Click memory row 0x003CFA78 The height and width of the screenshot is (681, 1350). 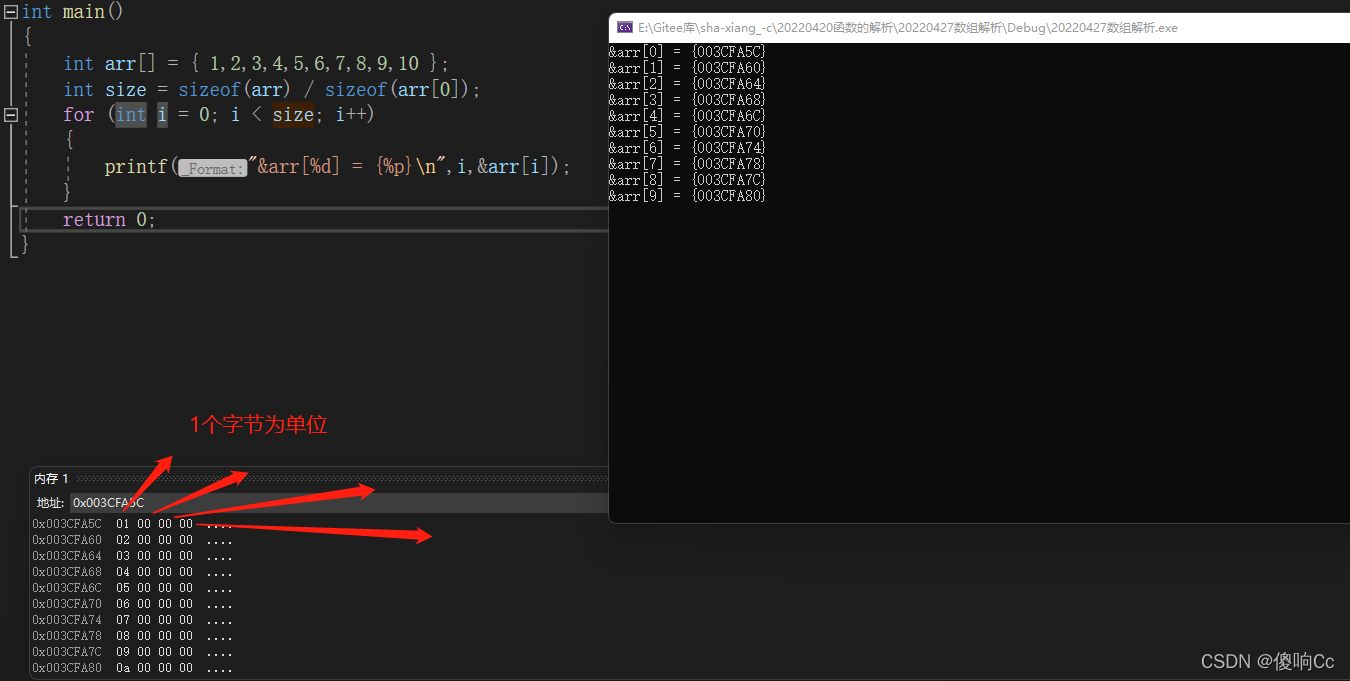click(132, 636)
